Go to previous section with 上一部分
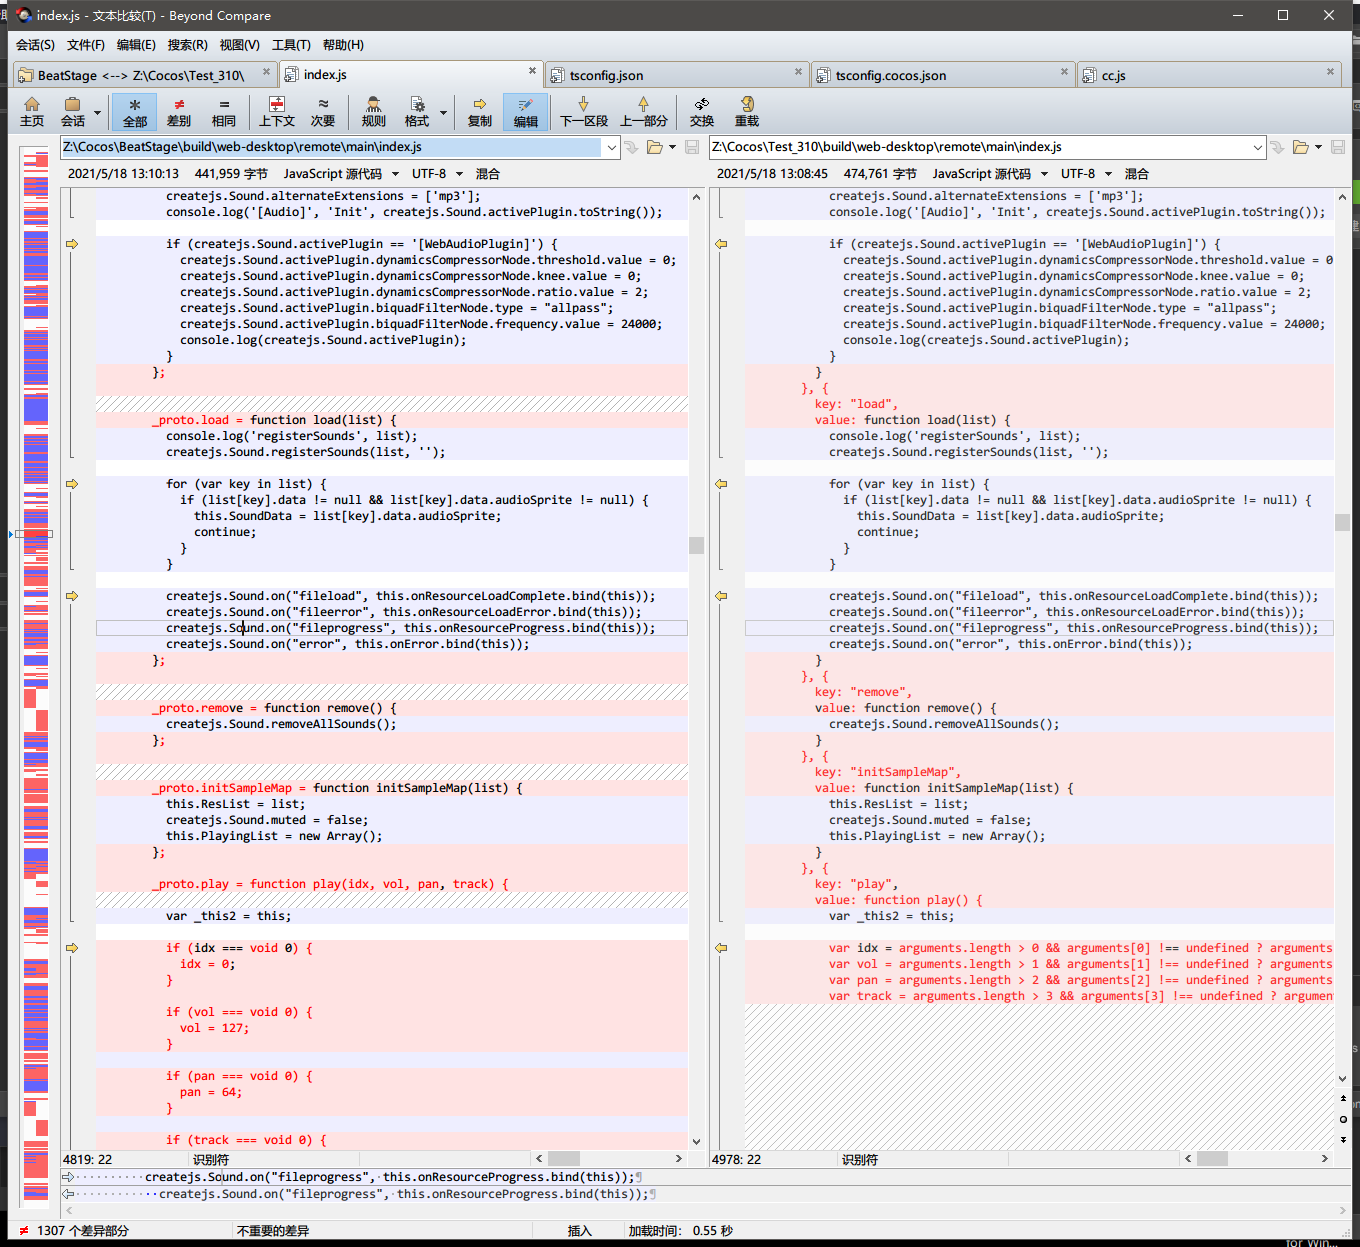Screen dimensions: 1360x1247 pos(643,111)
